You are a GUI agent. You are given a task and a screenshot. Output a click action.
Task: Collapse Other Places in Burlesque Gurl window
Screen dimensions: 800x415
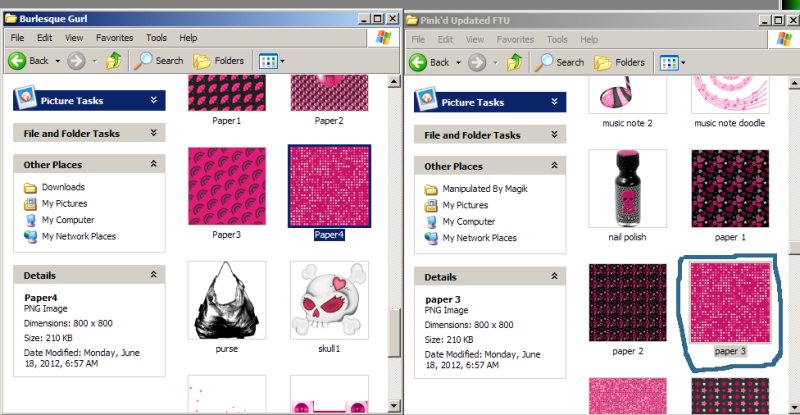point(154,164)
